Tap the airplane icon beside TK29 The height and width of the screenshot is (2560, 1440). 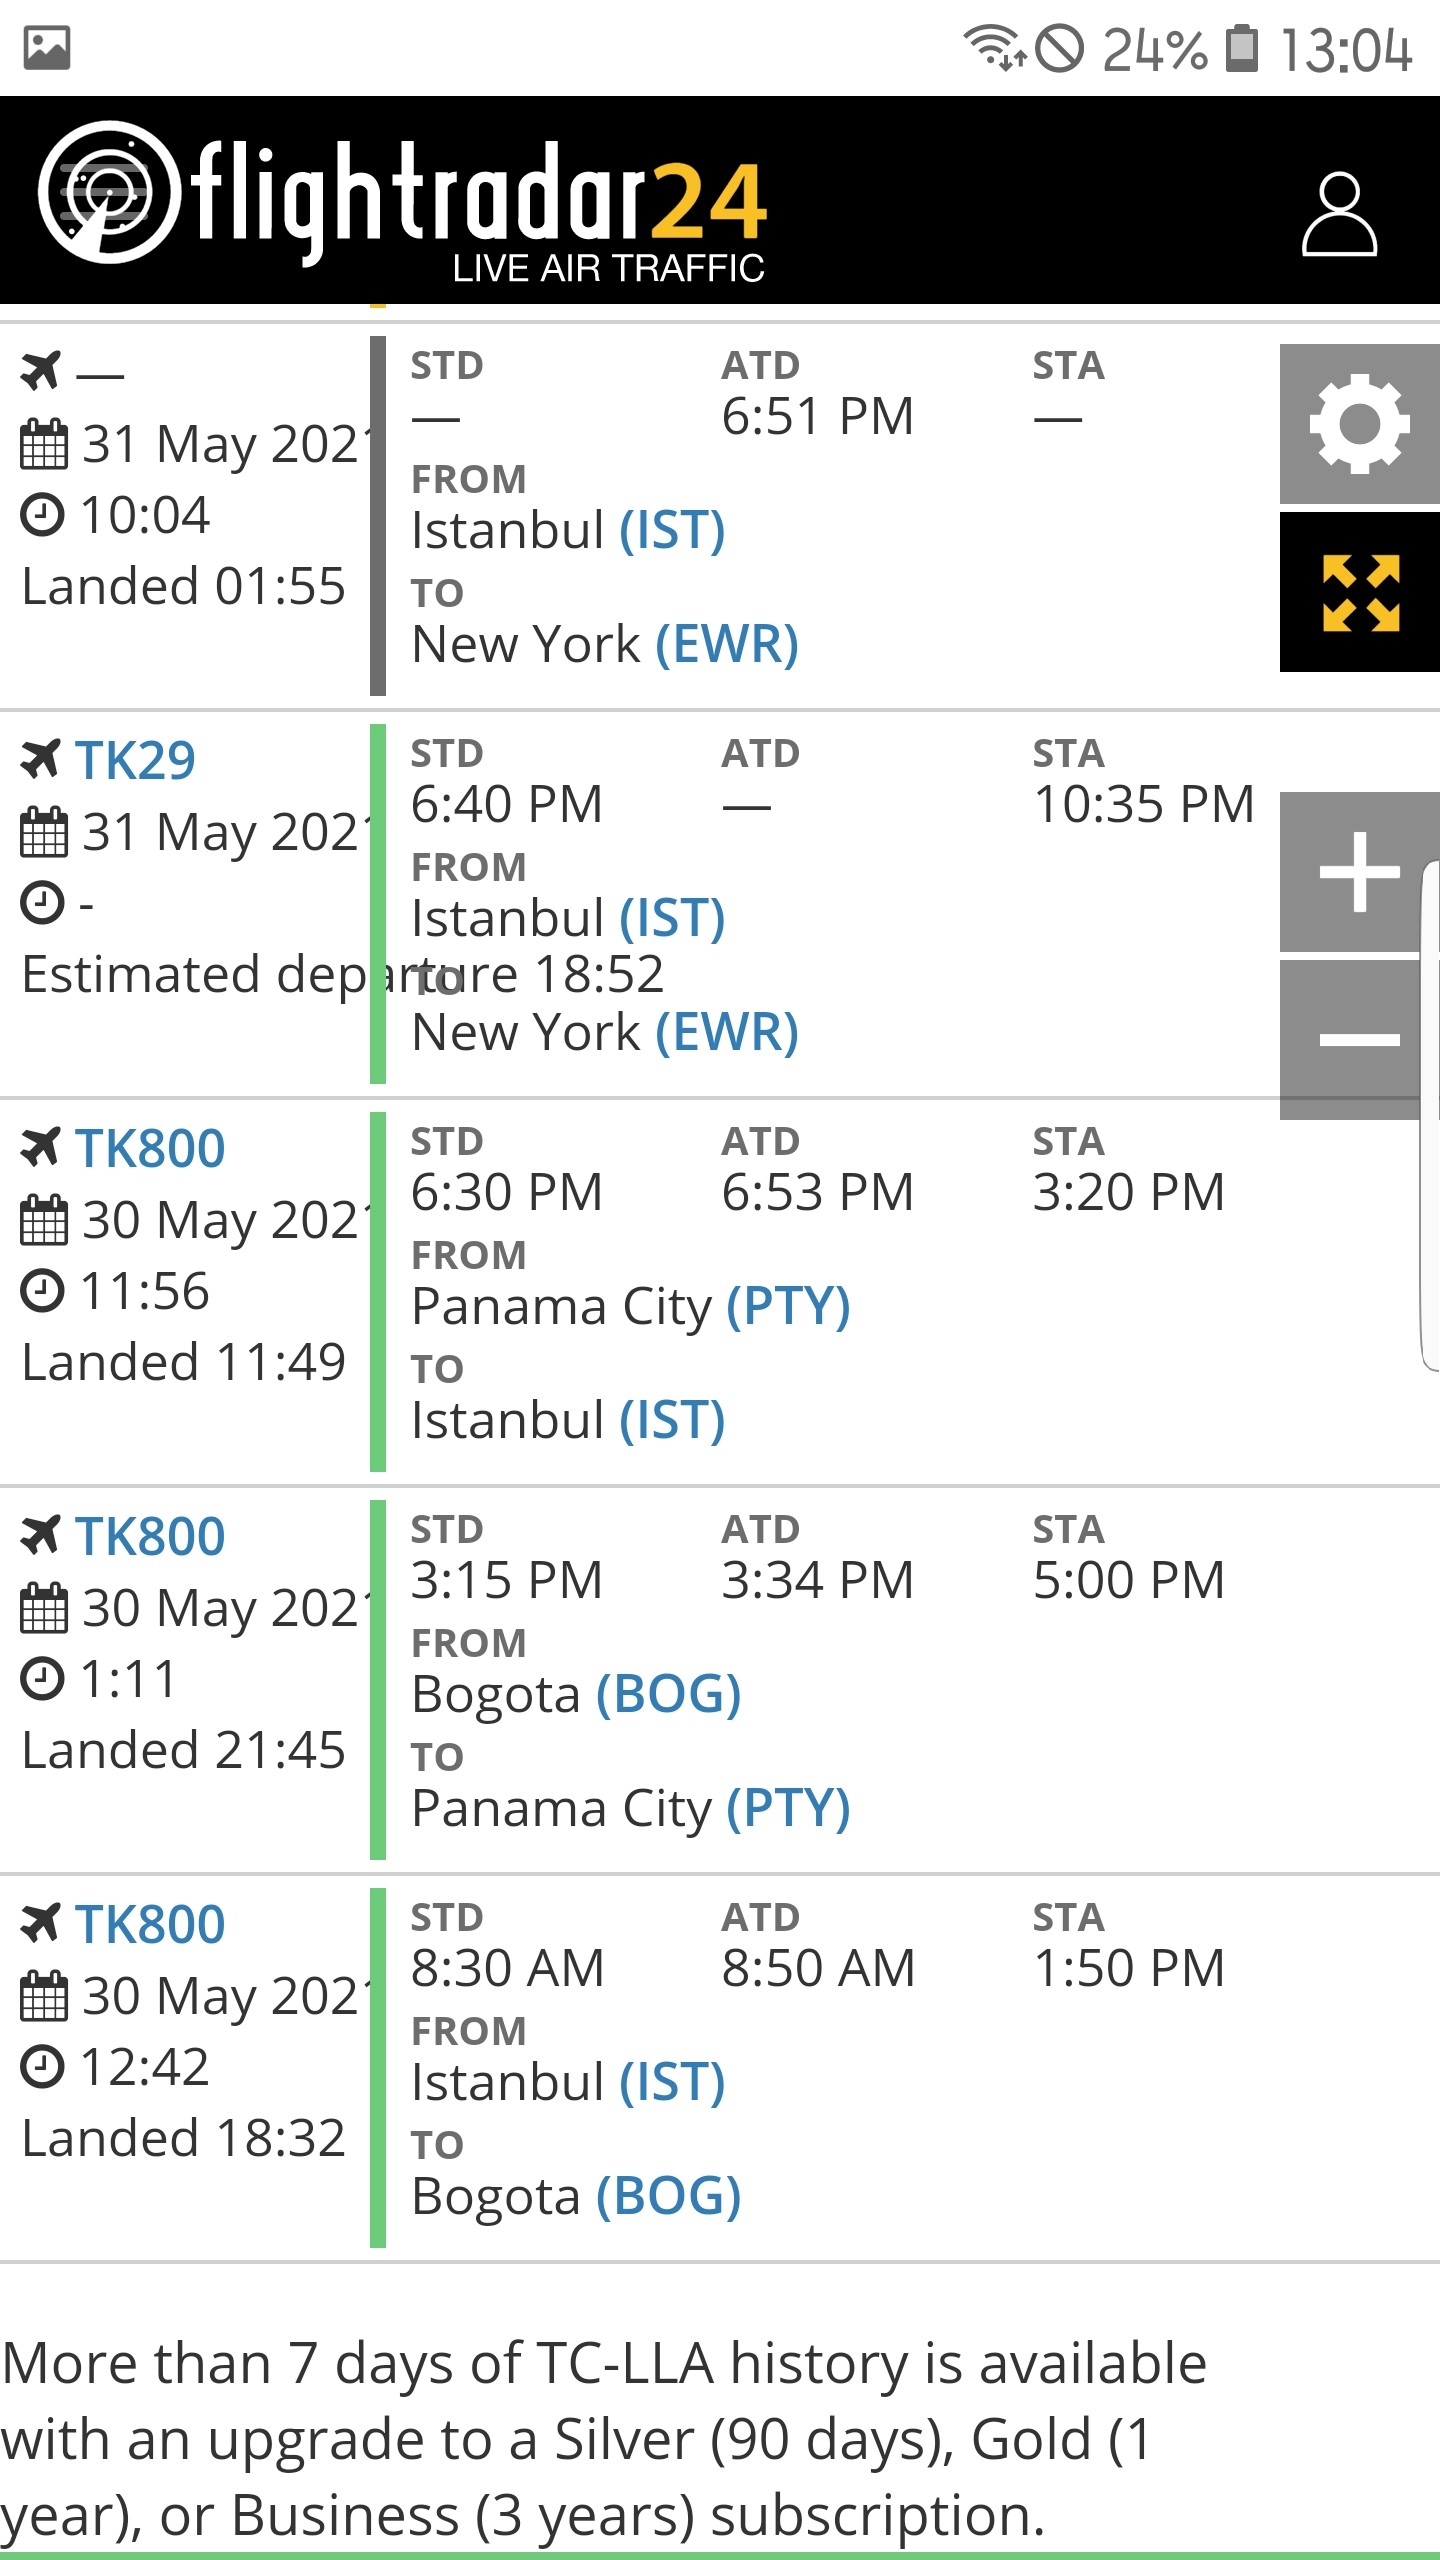pyautogui.click(x=41, y=760)
